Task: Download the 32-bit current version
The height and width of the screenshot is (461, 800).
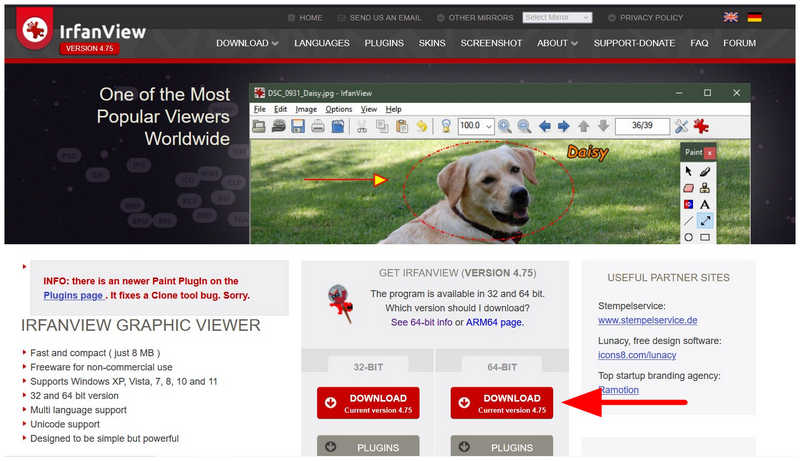Action: coord(368,403)
